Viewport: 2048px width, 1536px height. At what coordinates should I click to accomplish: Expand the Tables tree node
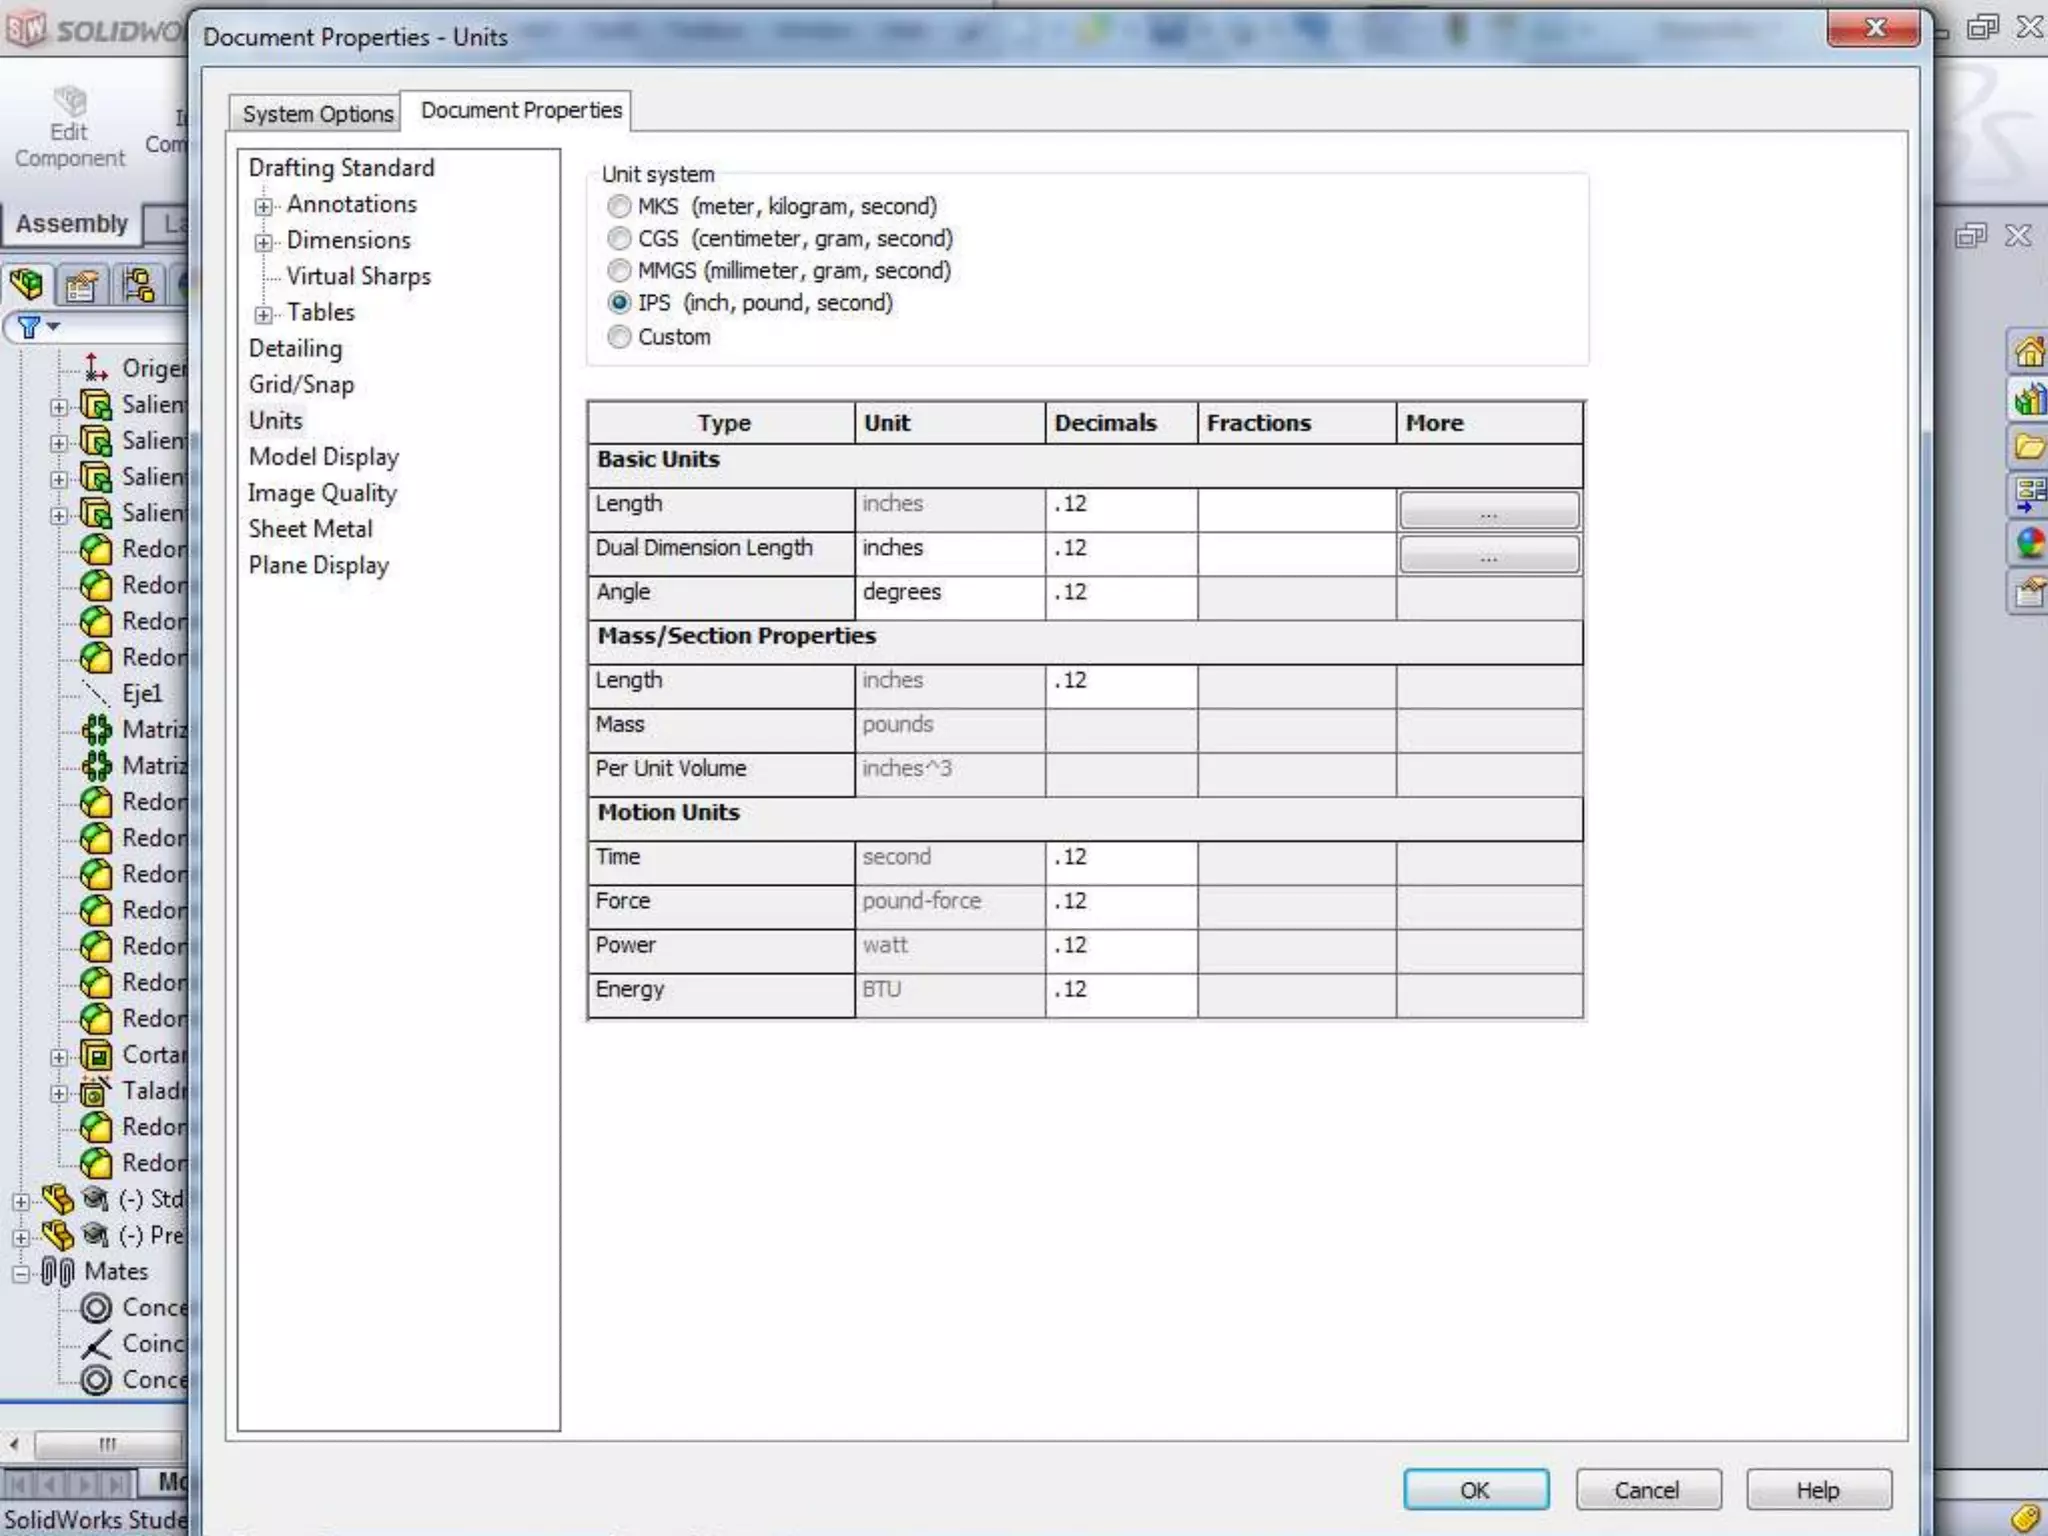point(263,314)
